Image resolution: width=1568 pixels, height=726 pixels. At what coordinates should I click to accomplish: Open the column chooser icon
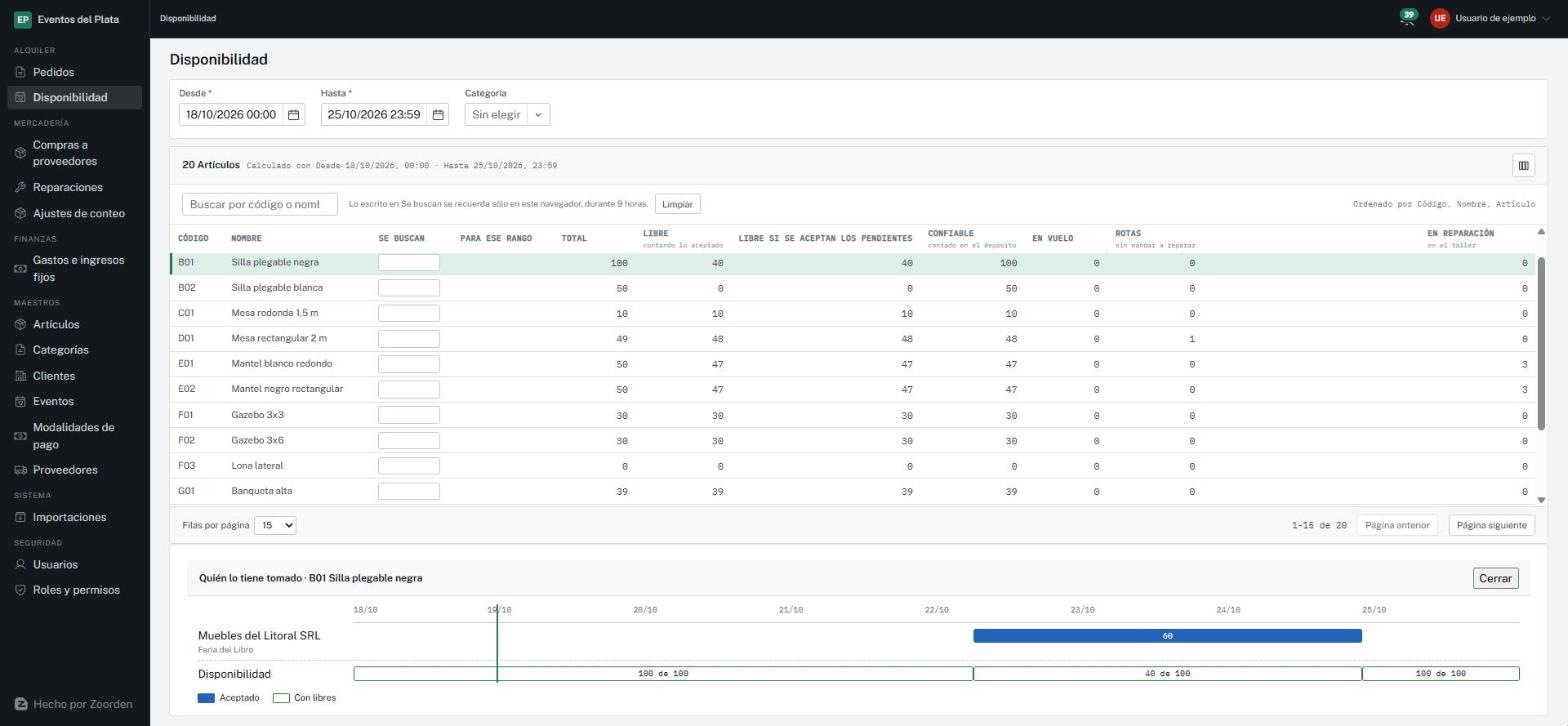click(x=1523, y=166)
